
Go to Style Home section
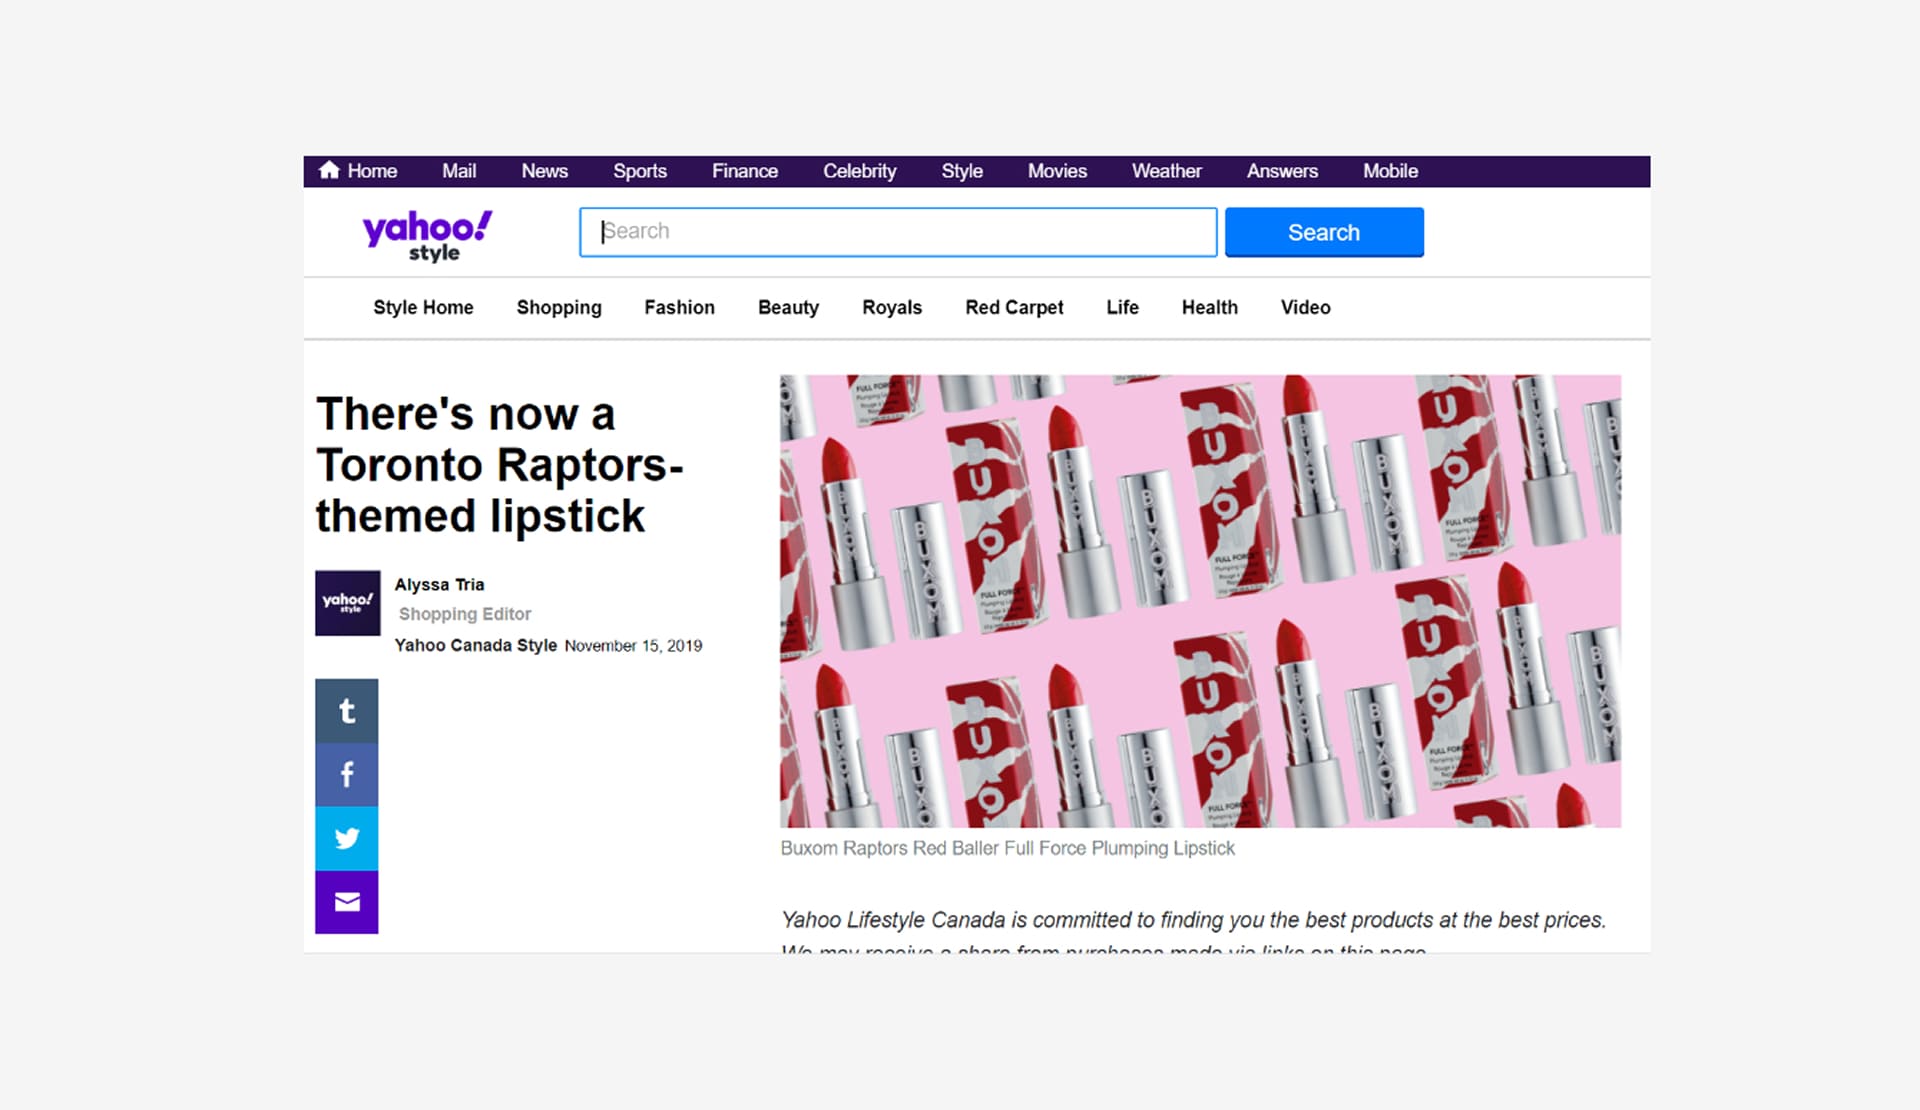point(423,307)
